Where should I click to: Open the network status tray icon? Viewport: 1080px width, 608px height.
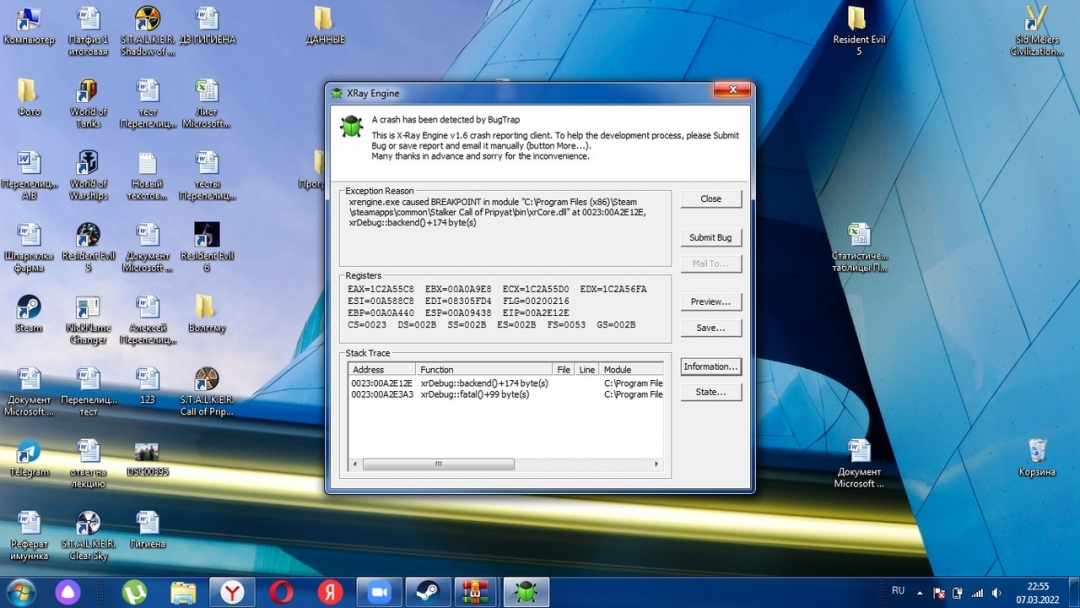977,592
